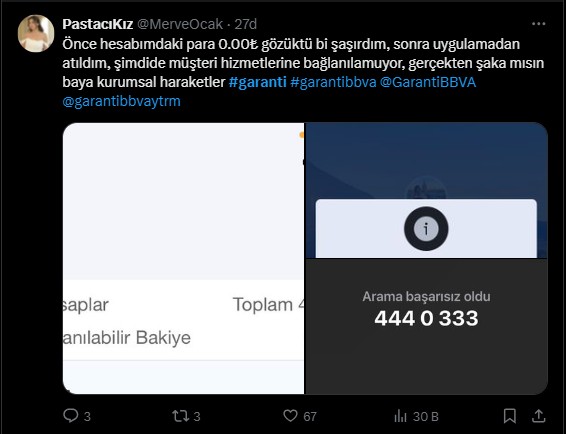
Task: Click the PastacıKız display name
Action: 98,24
